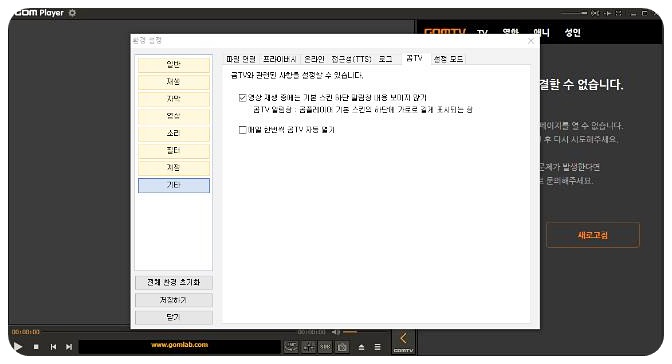
Task: Skip to the next track
Action: coord(69,347)
